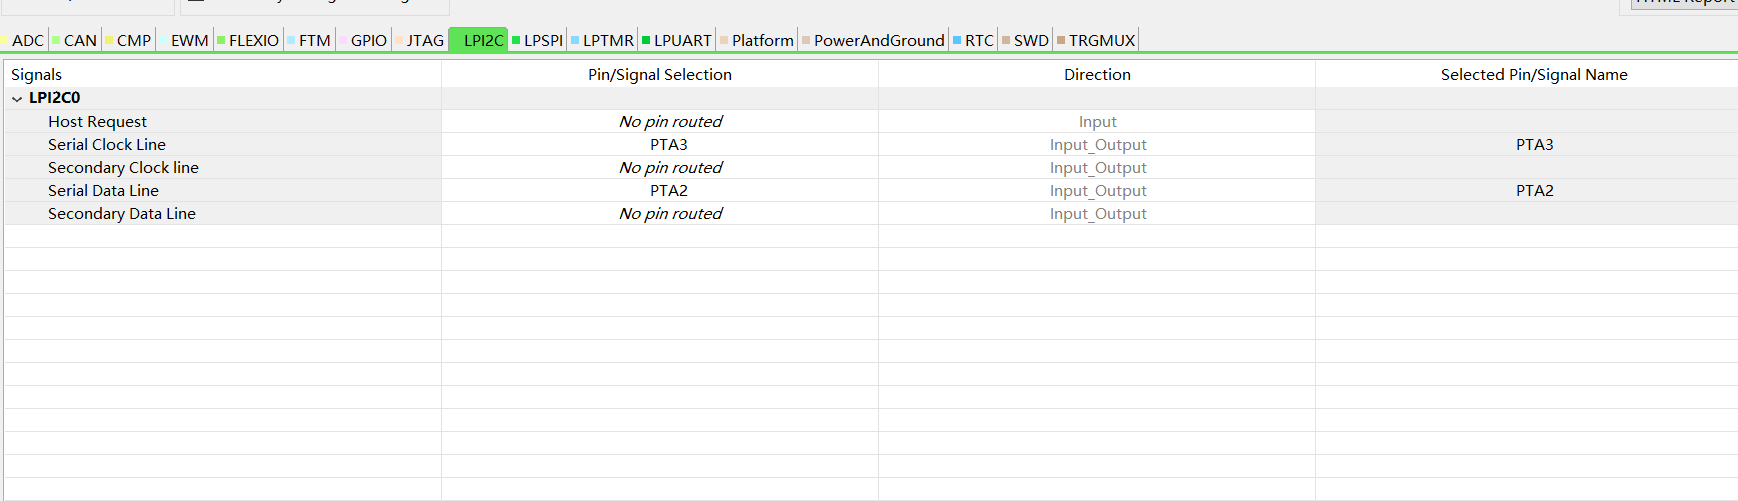The height and width of the screenshot is (501, 1738).
Task: Click Input direction of Host Request
Action: (1097, 121)
